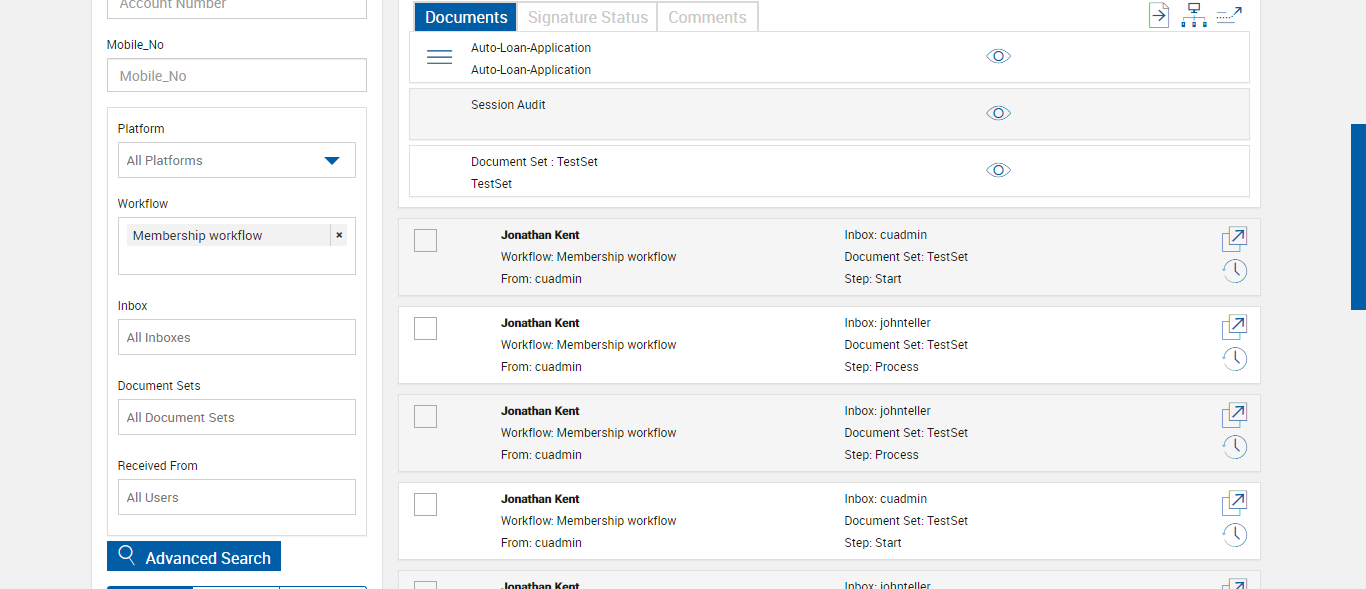Viewport: 1366px width, 589px height.
Task: Click pop-out icon on first Jonathan Kent item
Action: coord(1235,239)
